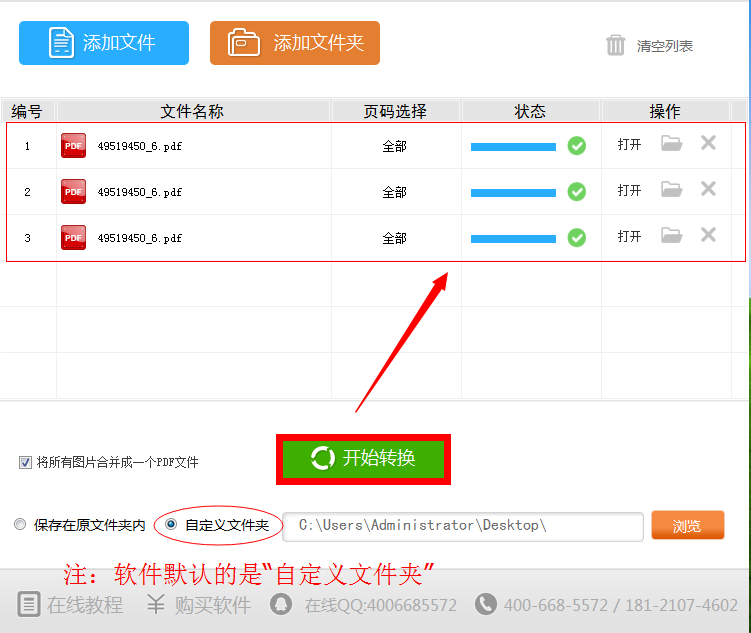The image size is (751, 633).
Task: Start conversion with green button
Action: [363, 459]
